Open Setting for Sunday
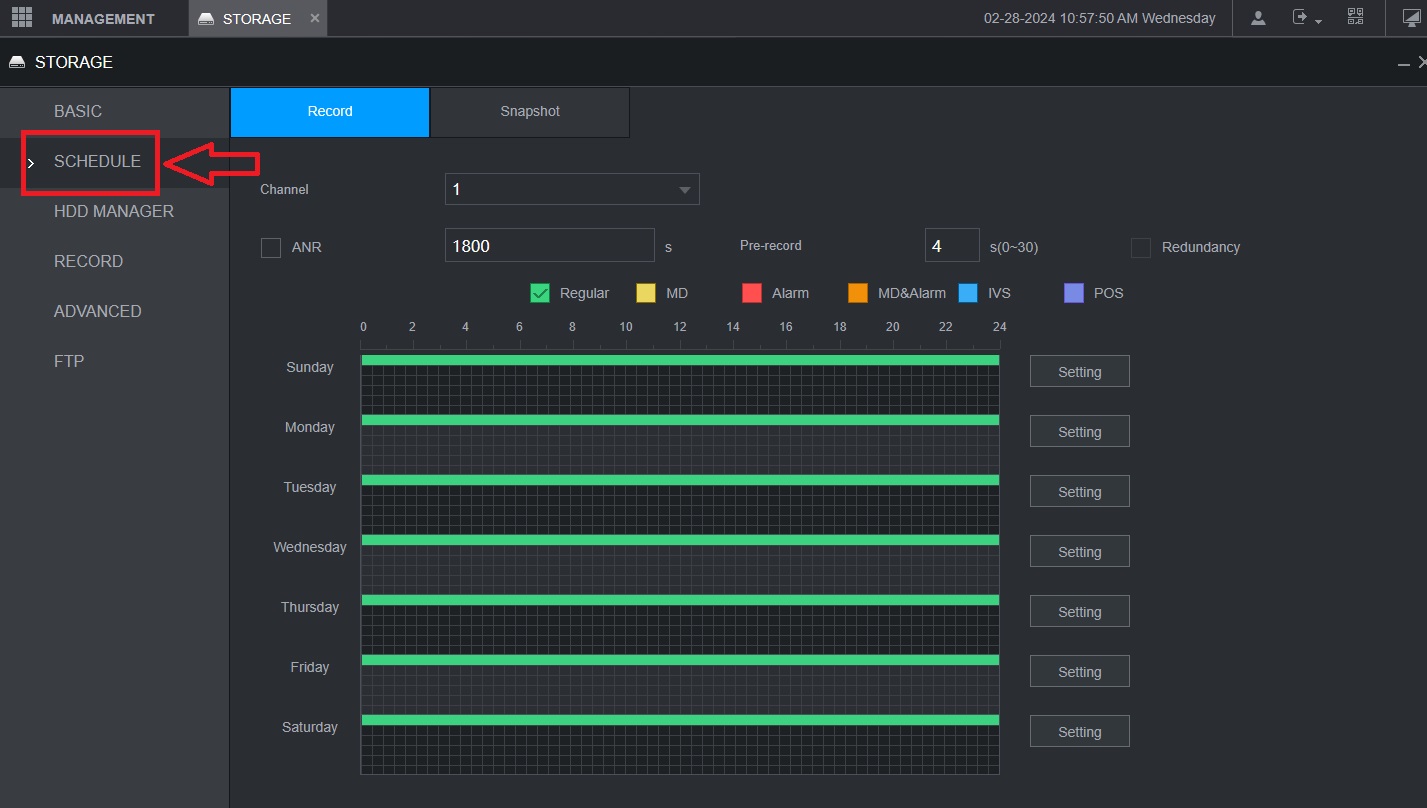The image size is (1427, 808). pyautogui.click(x=1080, y=371)
